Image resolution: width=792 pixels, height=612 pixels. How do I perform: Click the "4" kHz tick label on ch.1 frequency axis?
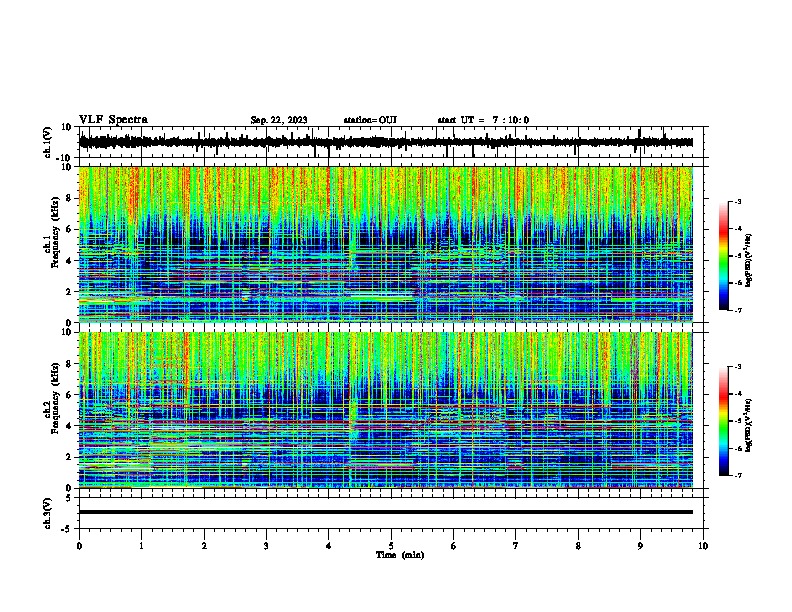click(69, 261)
